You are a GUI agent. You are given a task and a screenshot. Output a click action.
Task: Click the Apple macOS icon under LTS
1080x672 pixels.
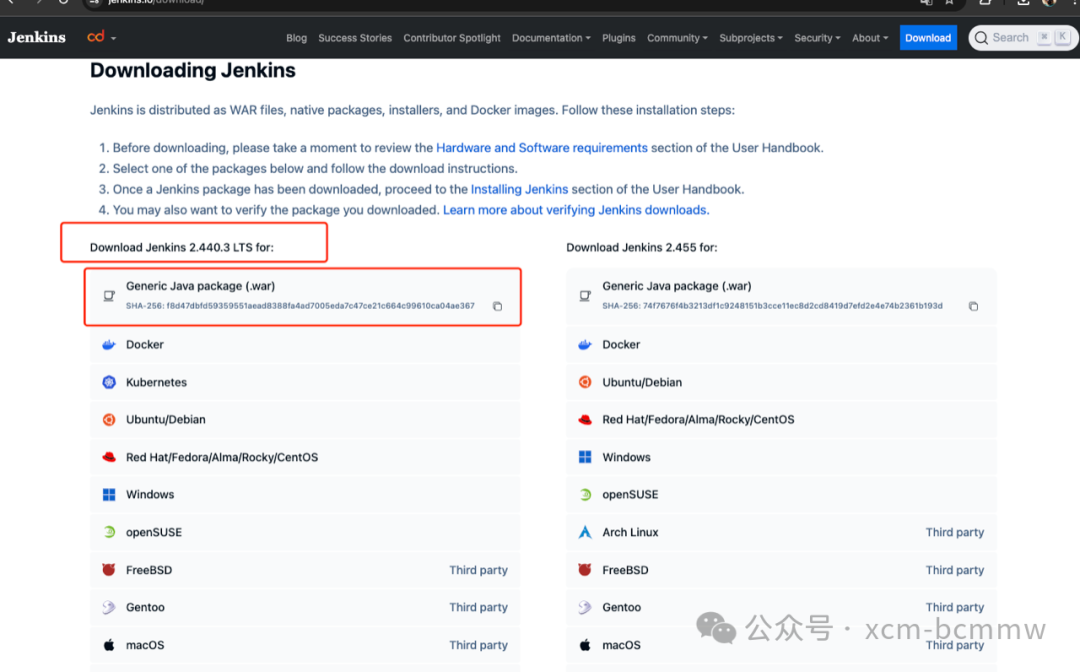(x=109, y=645)
